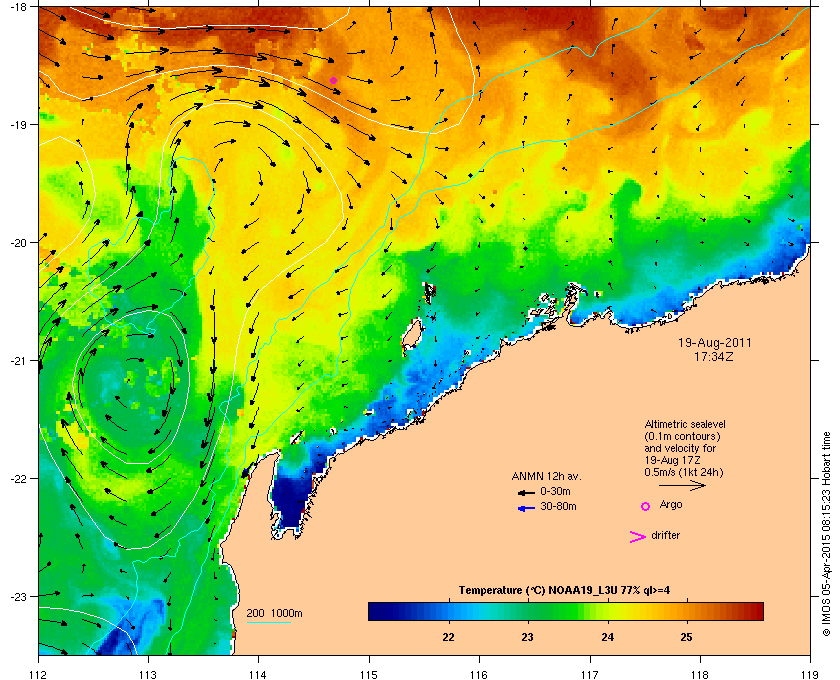Click latitude axis label '-21'
Screen dimensions: 840x680
[18, 360]
